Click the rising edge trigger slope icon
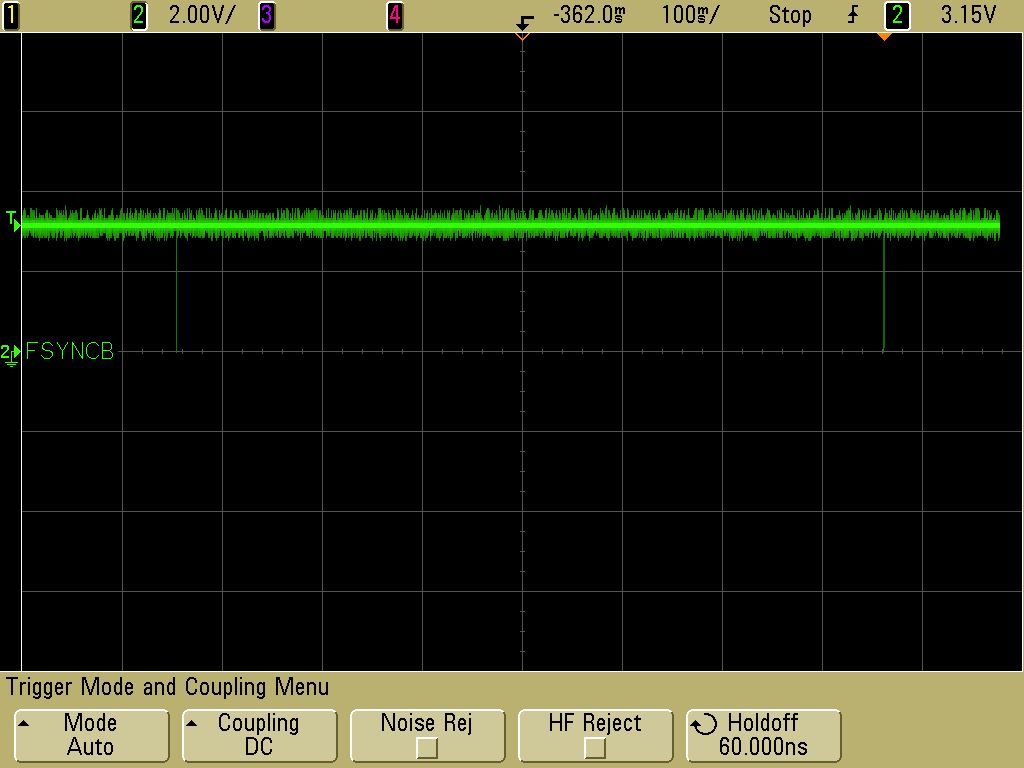This screenshot has width=1024, height=768. [853, 15]
